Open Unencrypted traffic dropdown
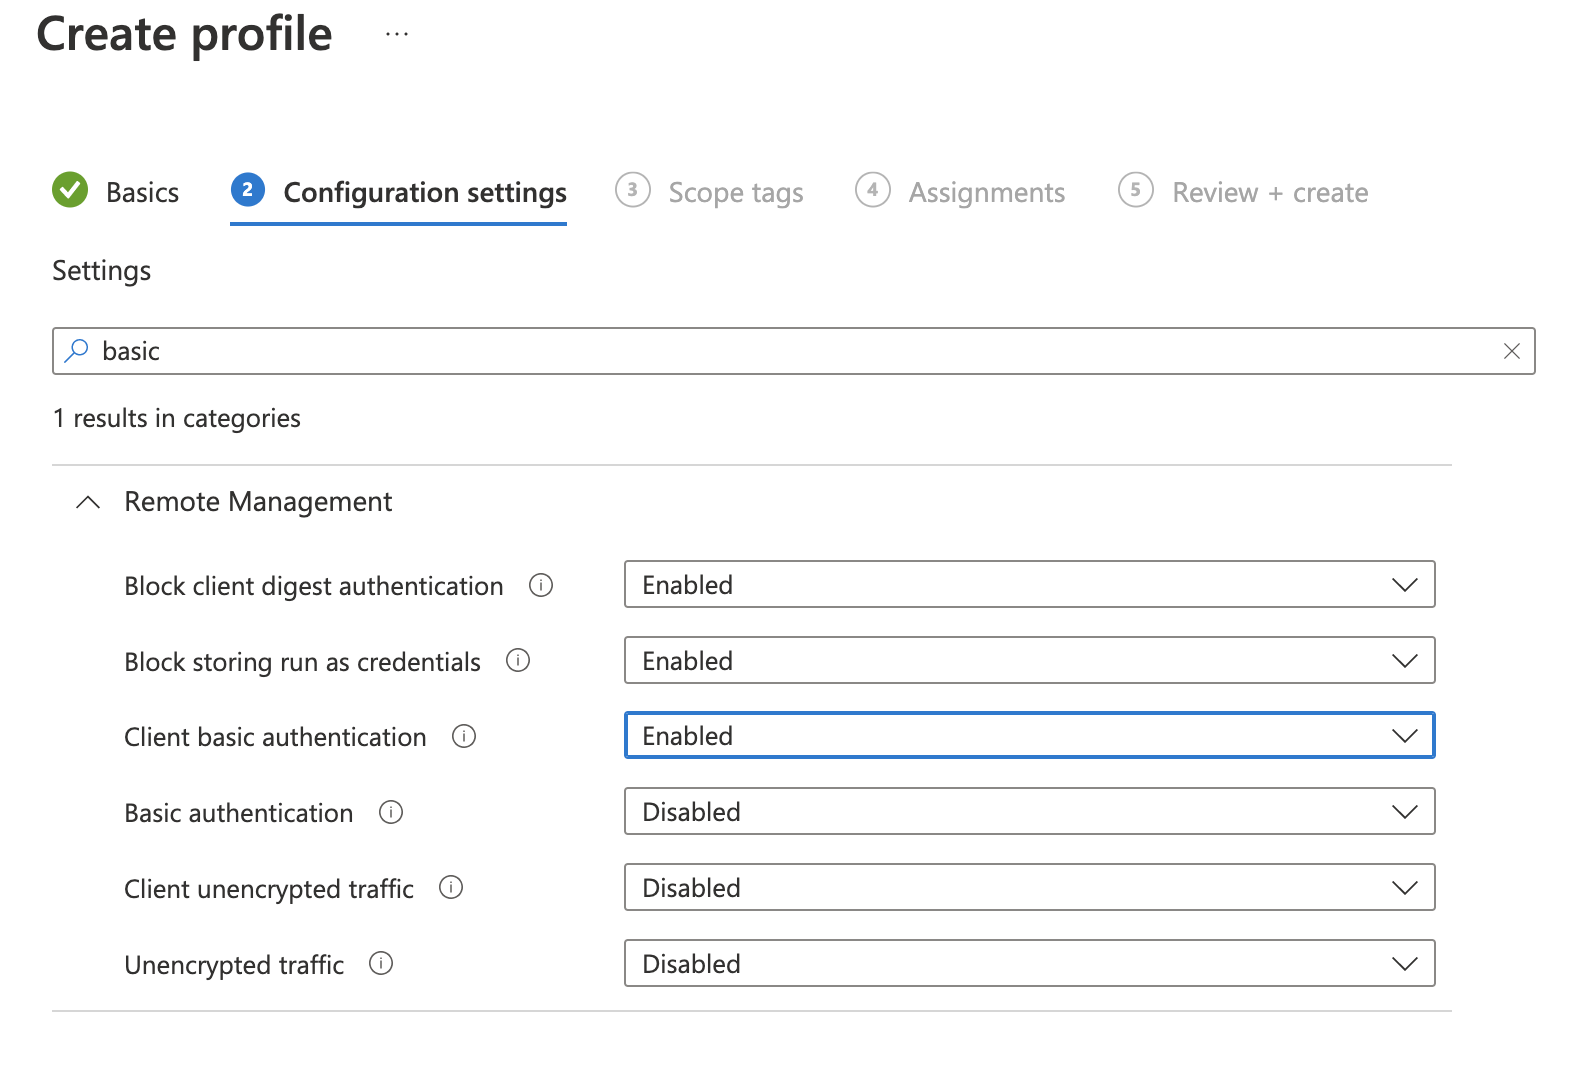Image resolution: width=1574 pixels, height=1078 pixels. [1029, 964]
